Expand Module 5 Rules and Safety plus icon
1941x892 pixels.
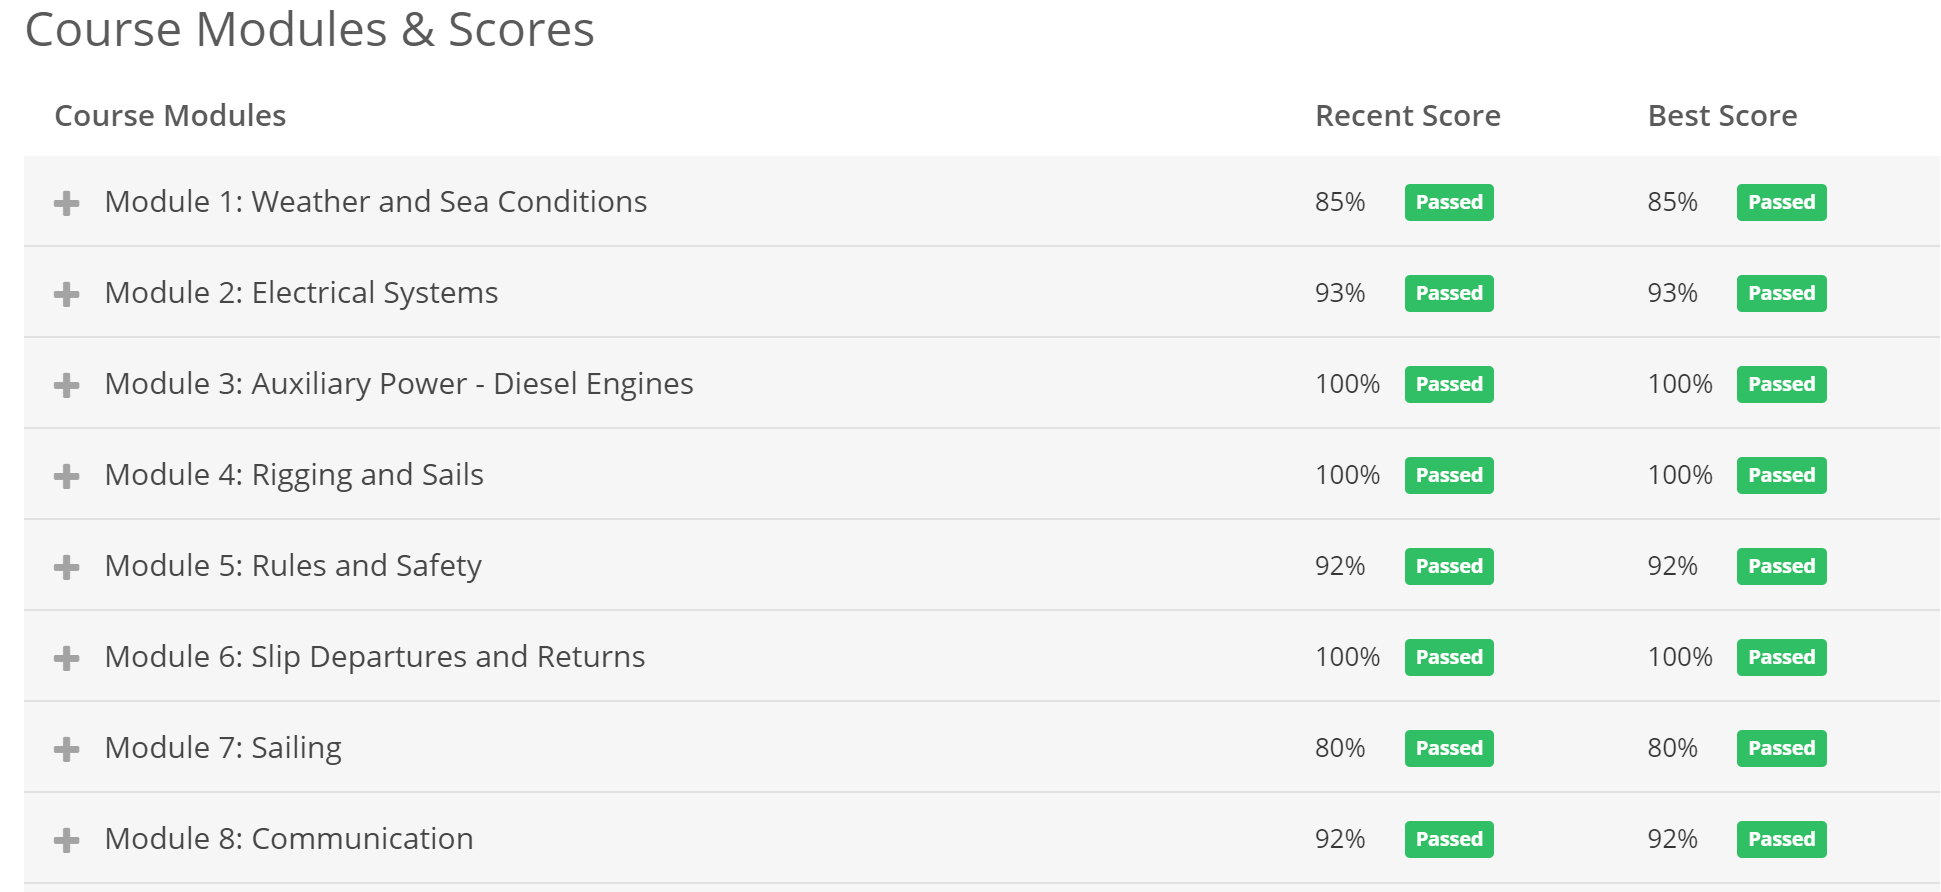(67, 567)
